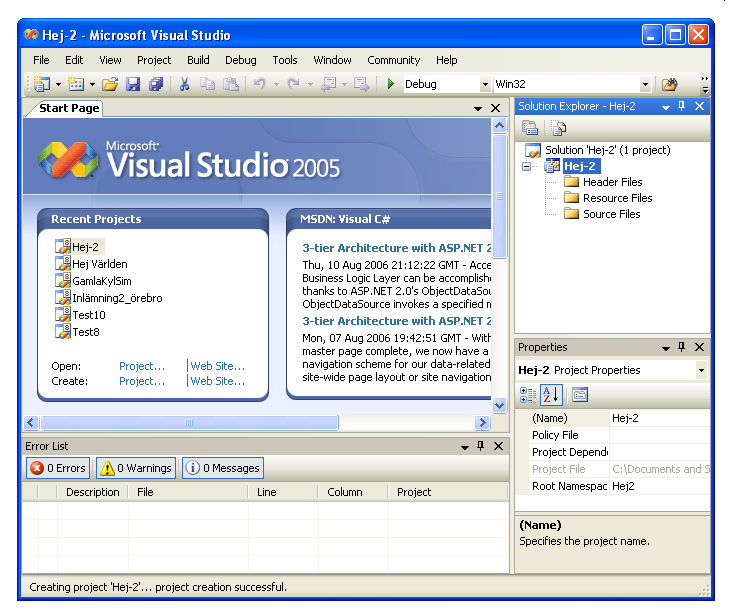Click the New Project toolbar icon

click(42, 84)
